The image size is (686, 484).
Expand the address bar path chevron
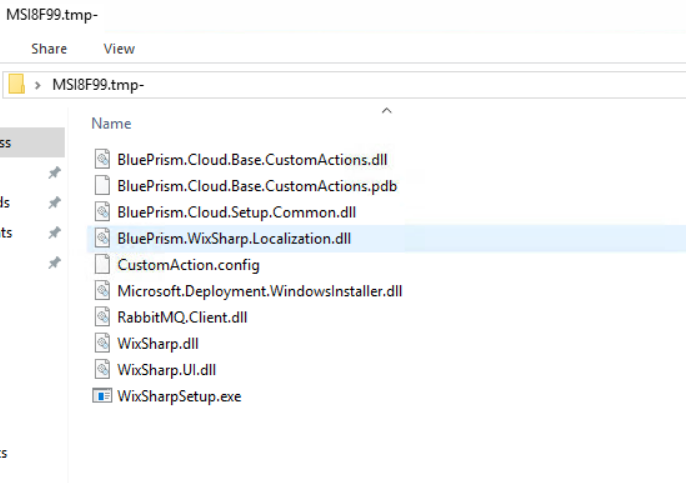pyautogui.click(x=38, y=85)
